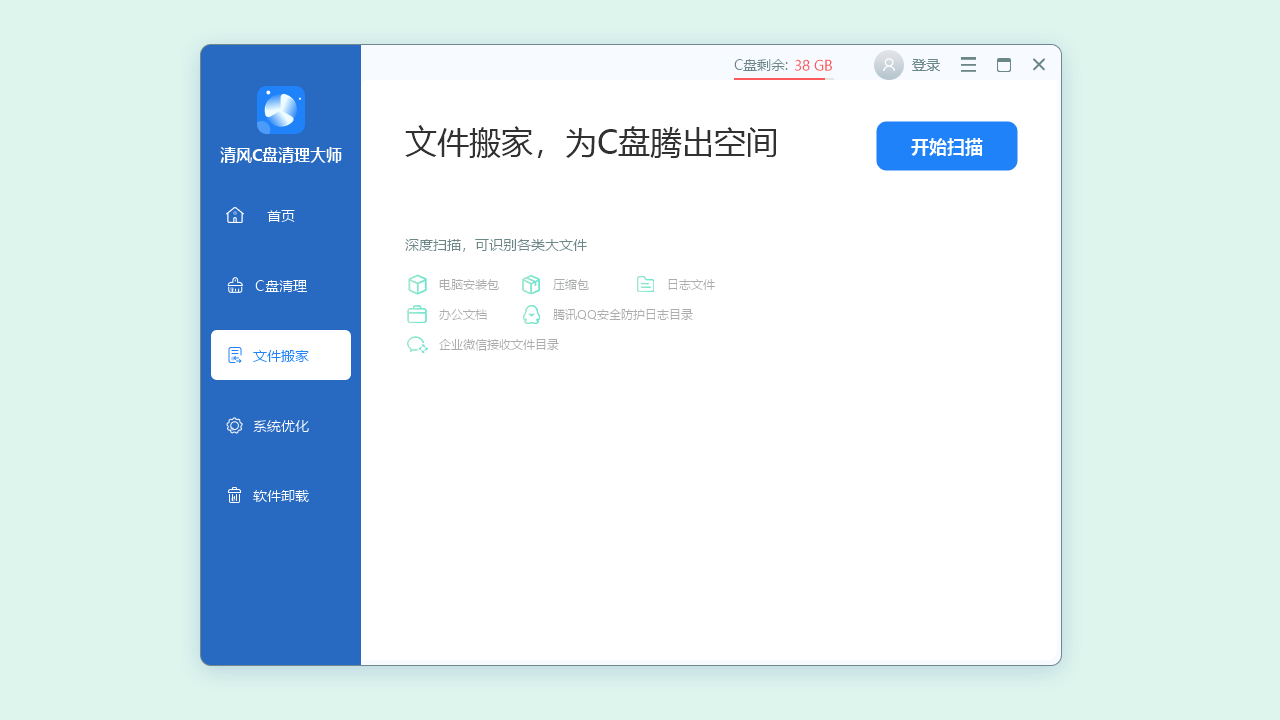Click the 清风C盘清理大师 app logo
This screenshot has height=720, width=1280.
[x=281, y=110]
